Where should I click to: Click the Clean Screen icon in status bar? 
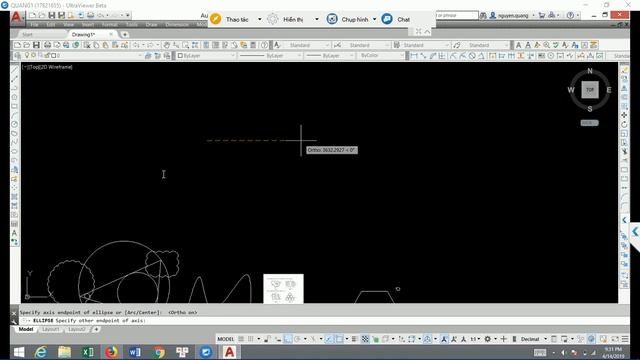pos(615,339)
